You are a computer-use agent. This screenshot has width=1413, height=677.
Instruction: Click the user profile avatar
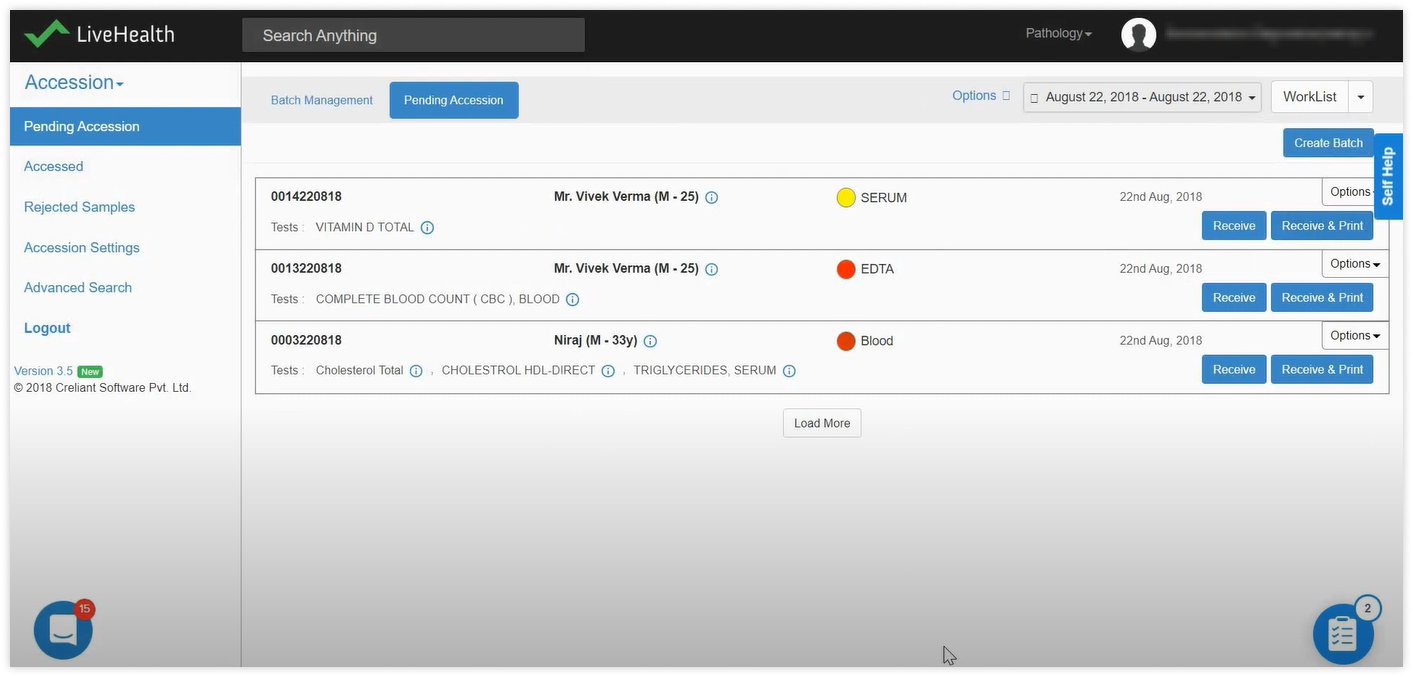point(1138,35)
